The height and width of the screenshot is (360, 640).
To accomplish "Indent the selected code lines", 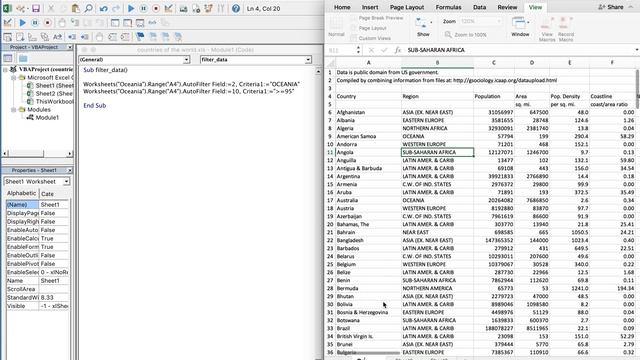I will coord(72,37).
